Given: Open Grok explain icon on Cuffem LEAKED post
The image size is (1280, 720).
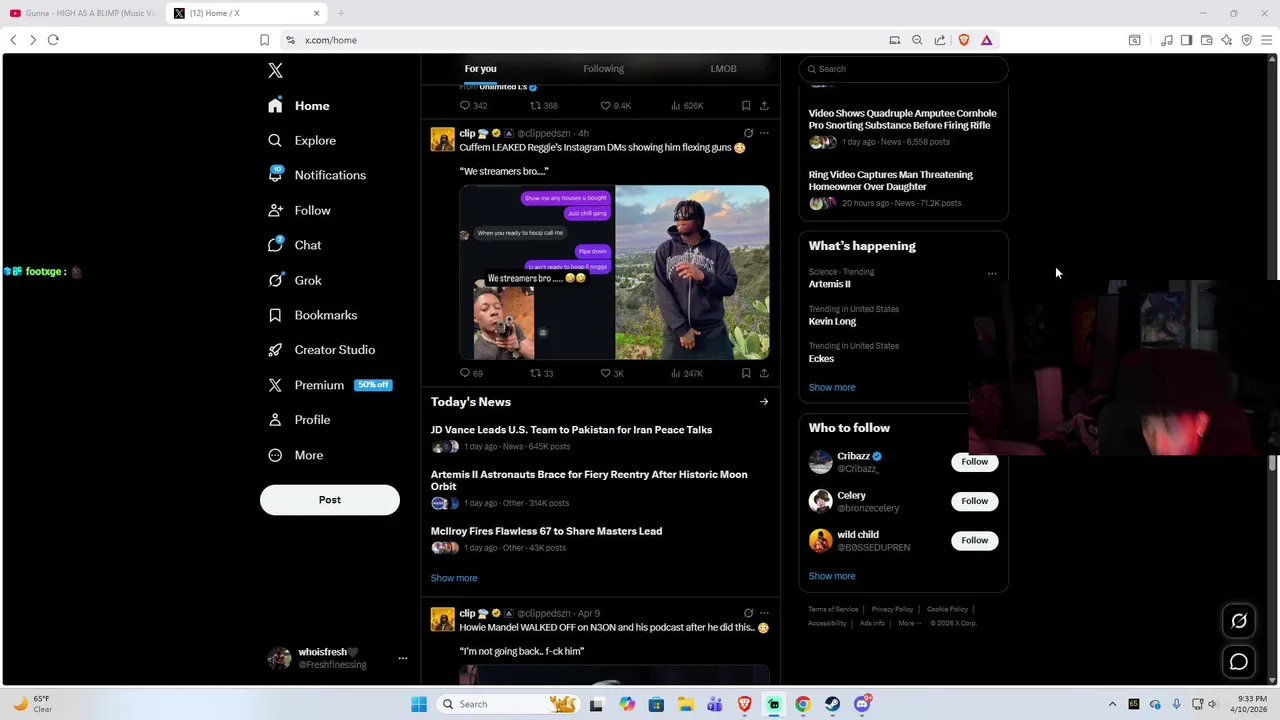Looking at the screenshot, I should pos(748,133).
